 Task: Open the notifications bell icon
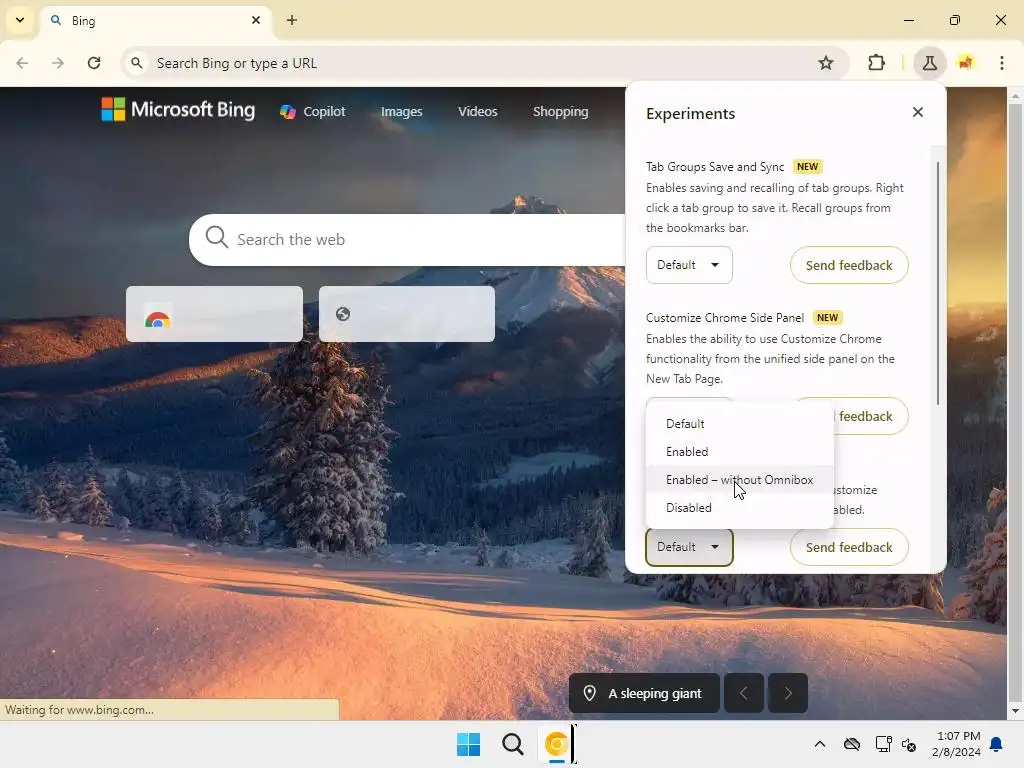click(997, 744)
